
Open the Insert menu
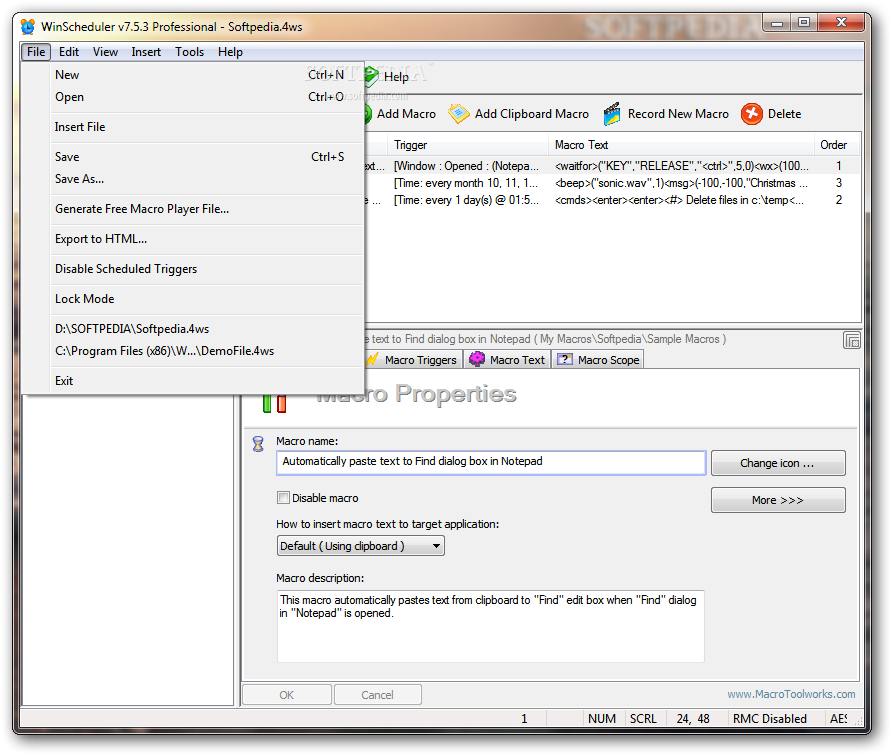click(x=146, y=52)
